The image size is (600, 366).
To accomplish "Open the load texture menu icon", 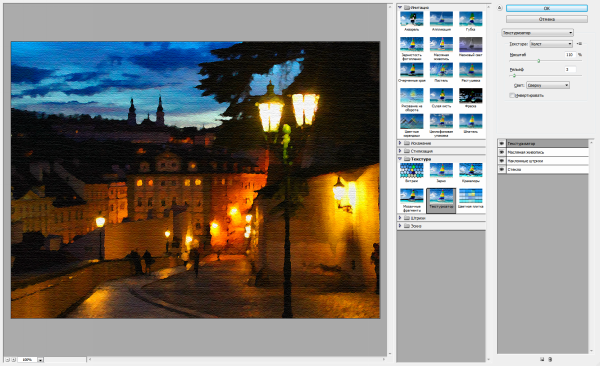I will click(x=579, y=44).
